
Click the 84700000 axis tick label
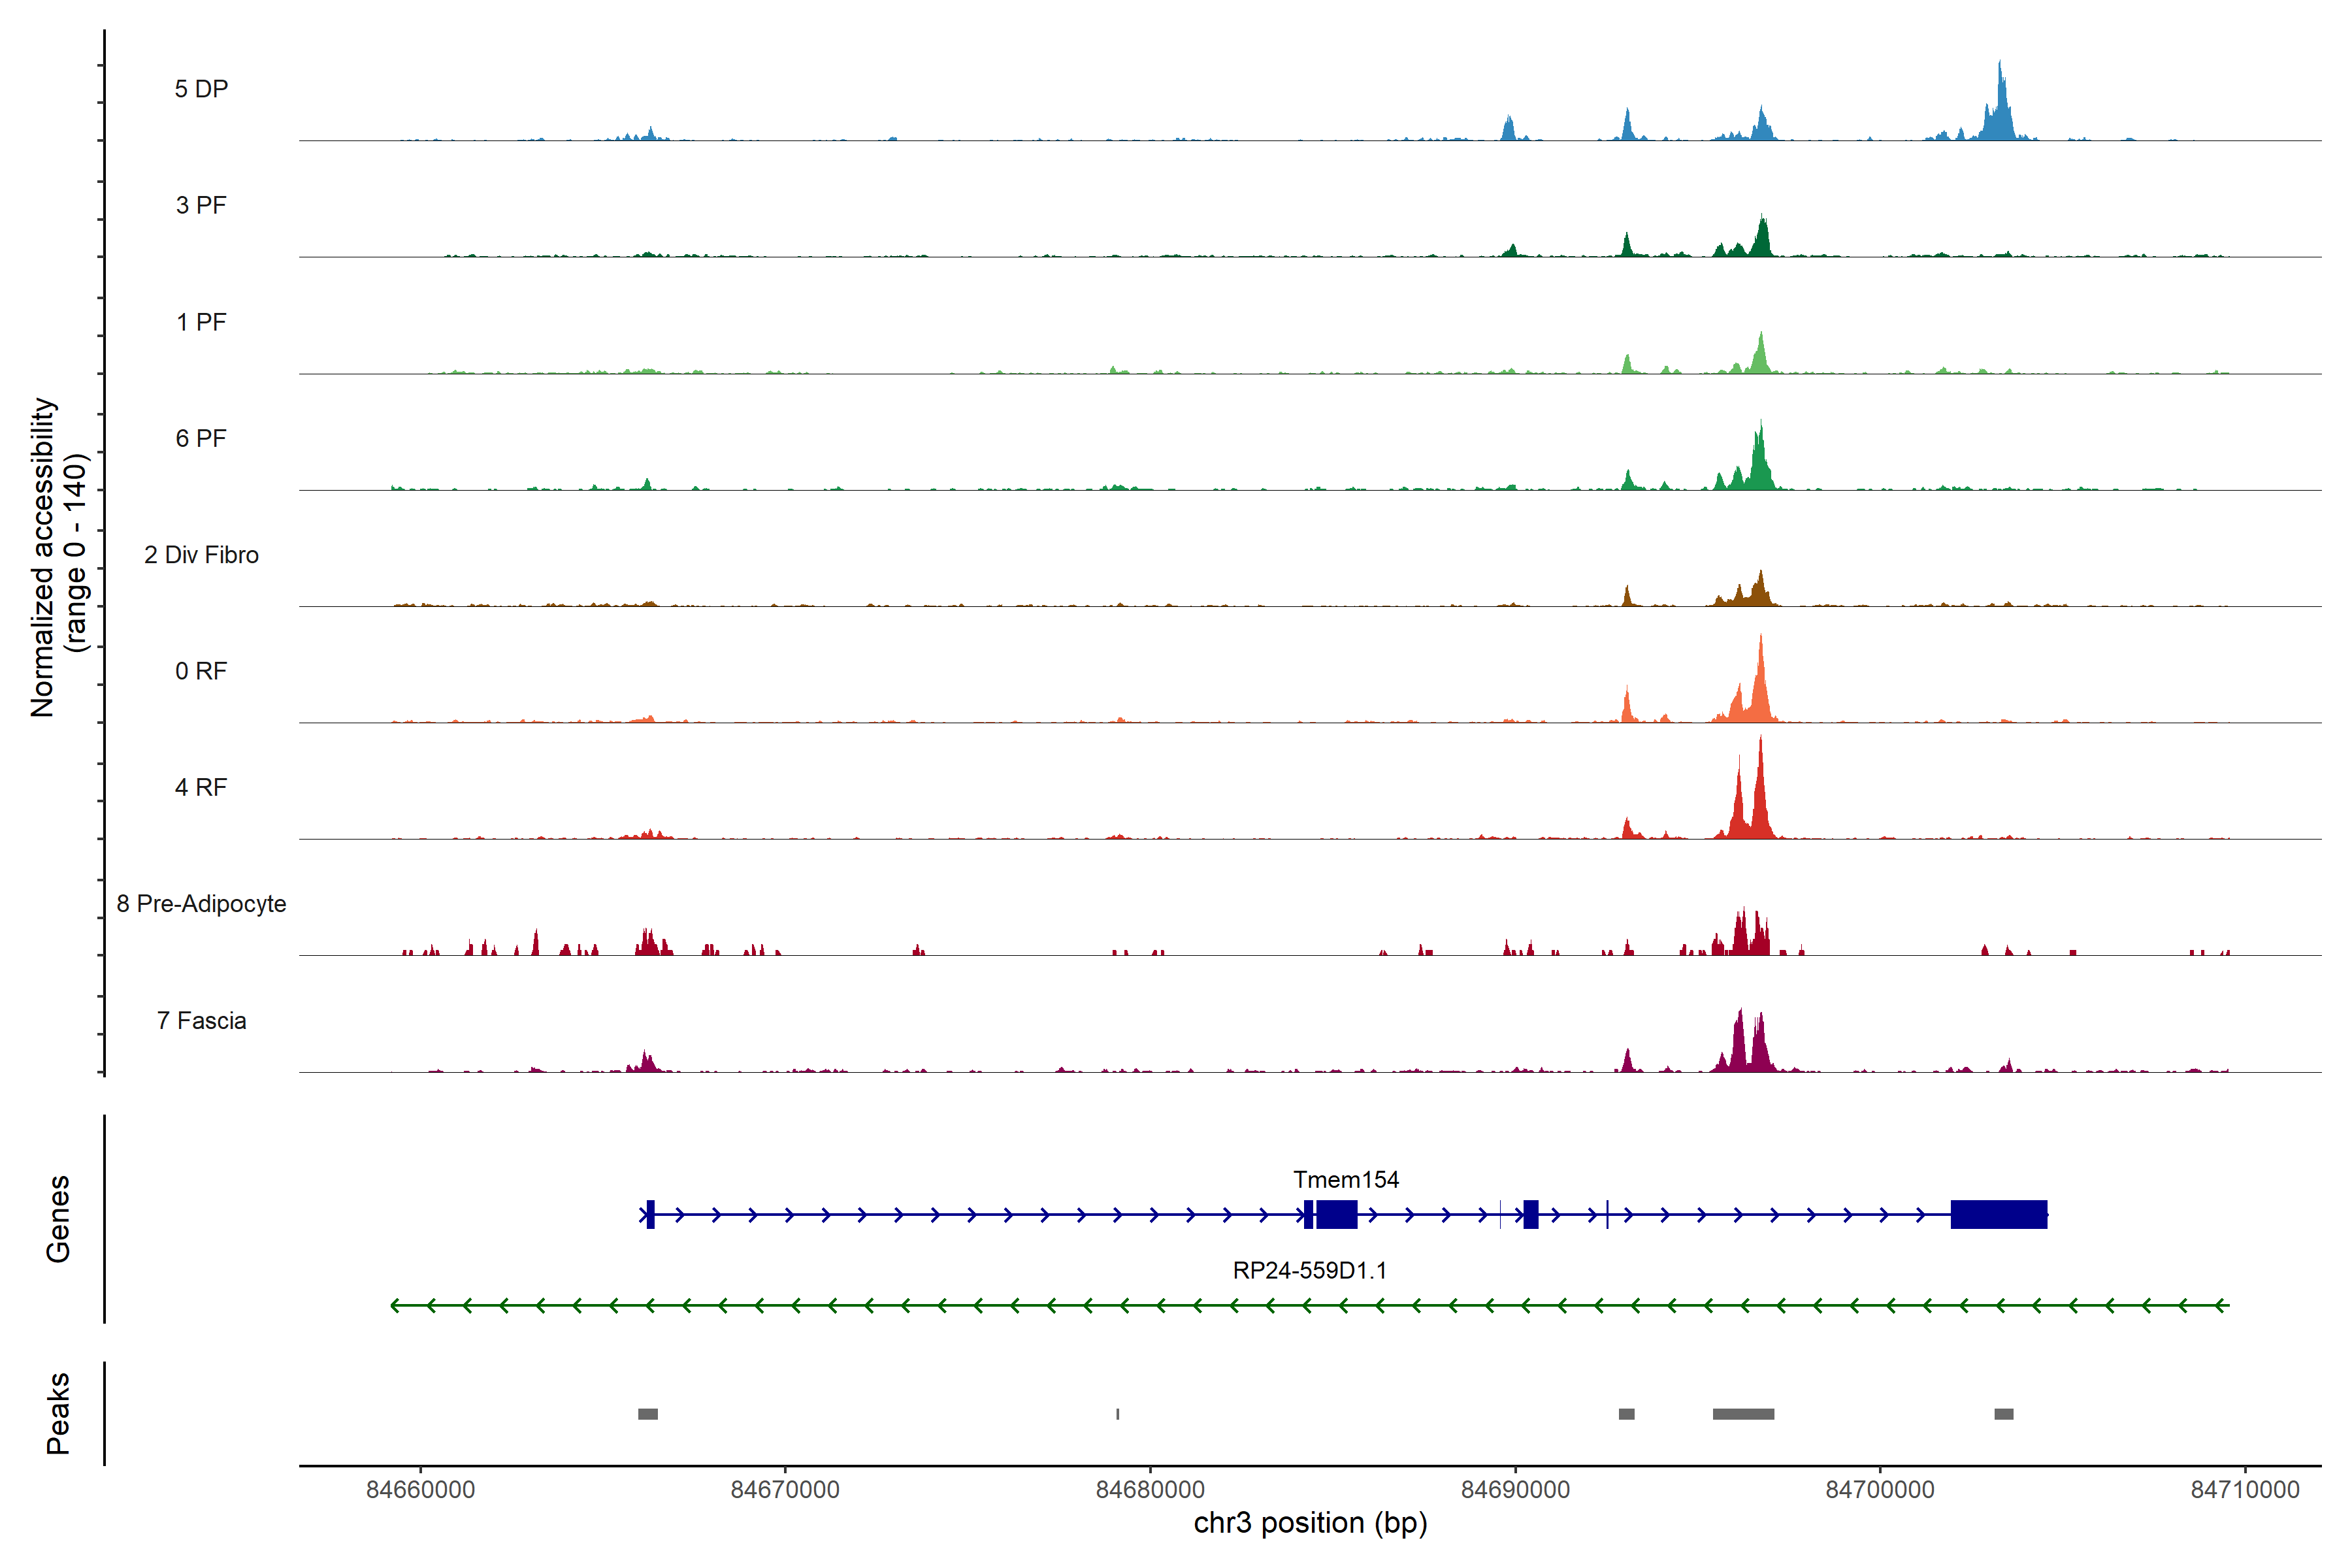[1880, 1489]
